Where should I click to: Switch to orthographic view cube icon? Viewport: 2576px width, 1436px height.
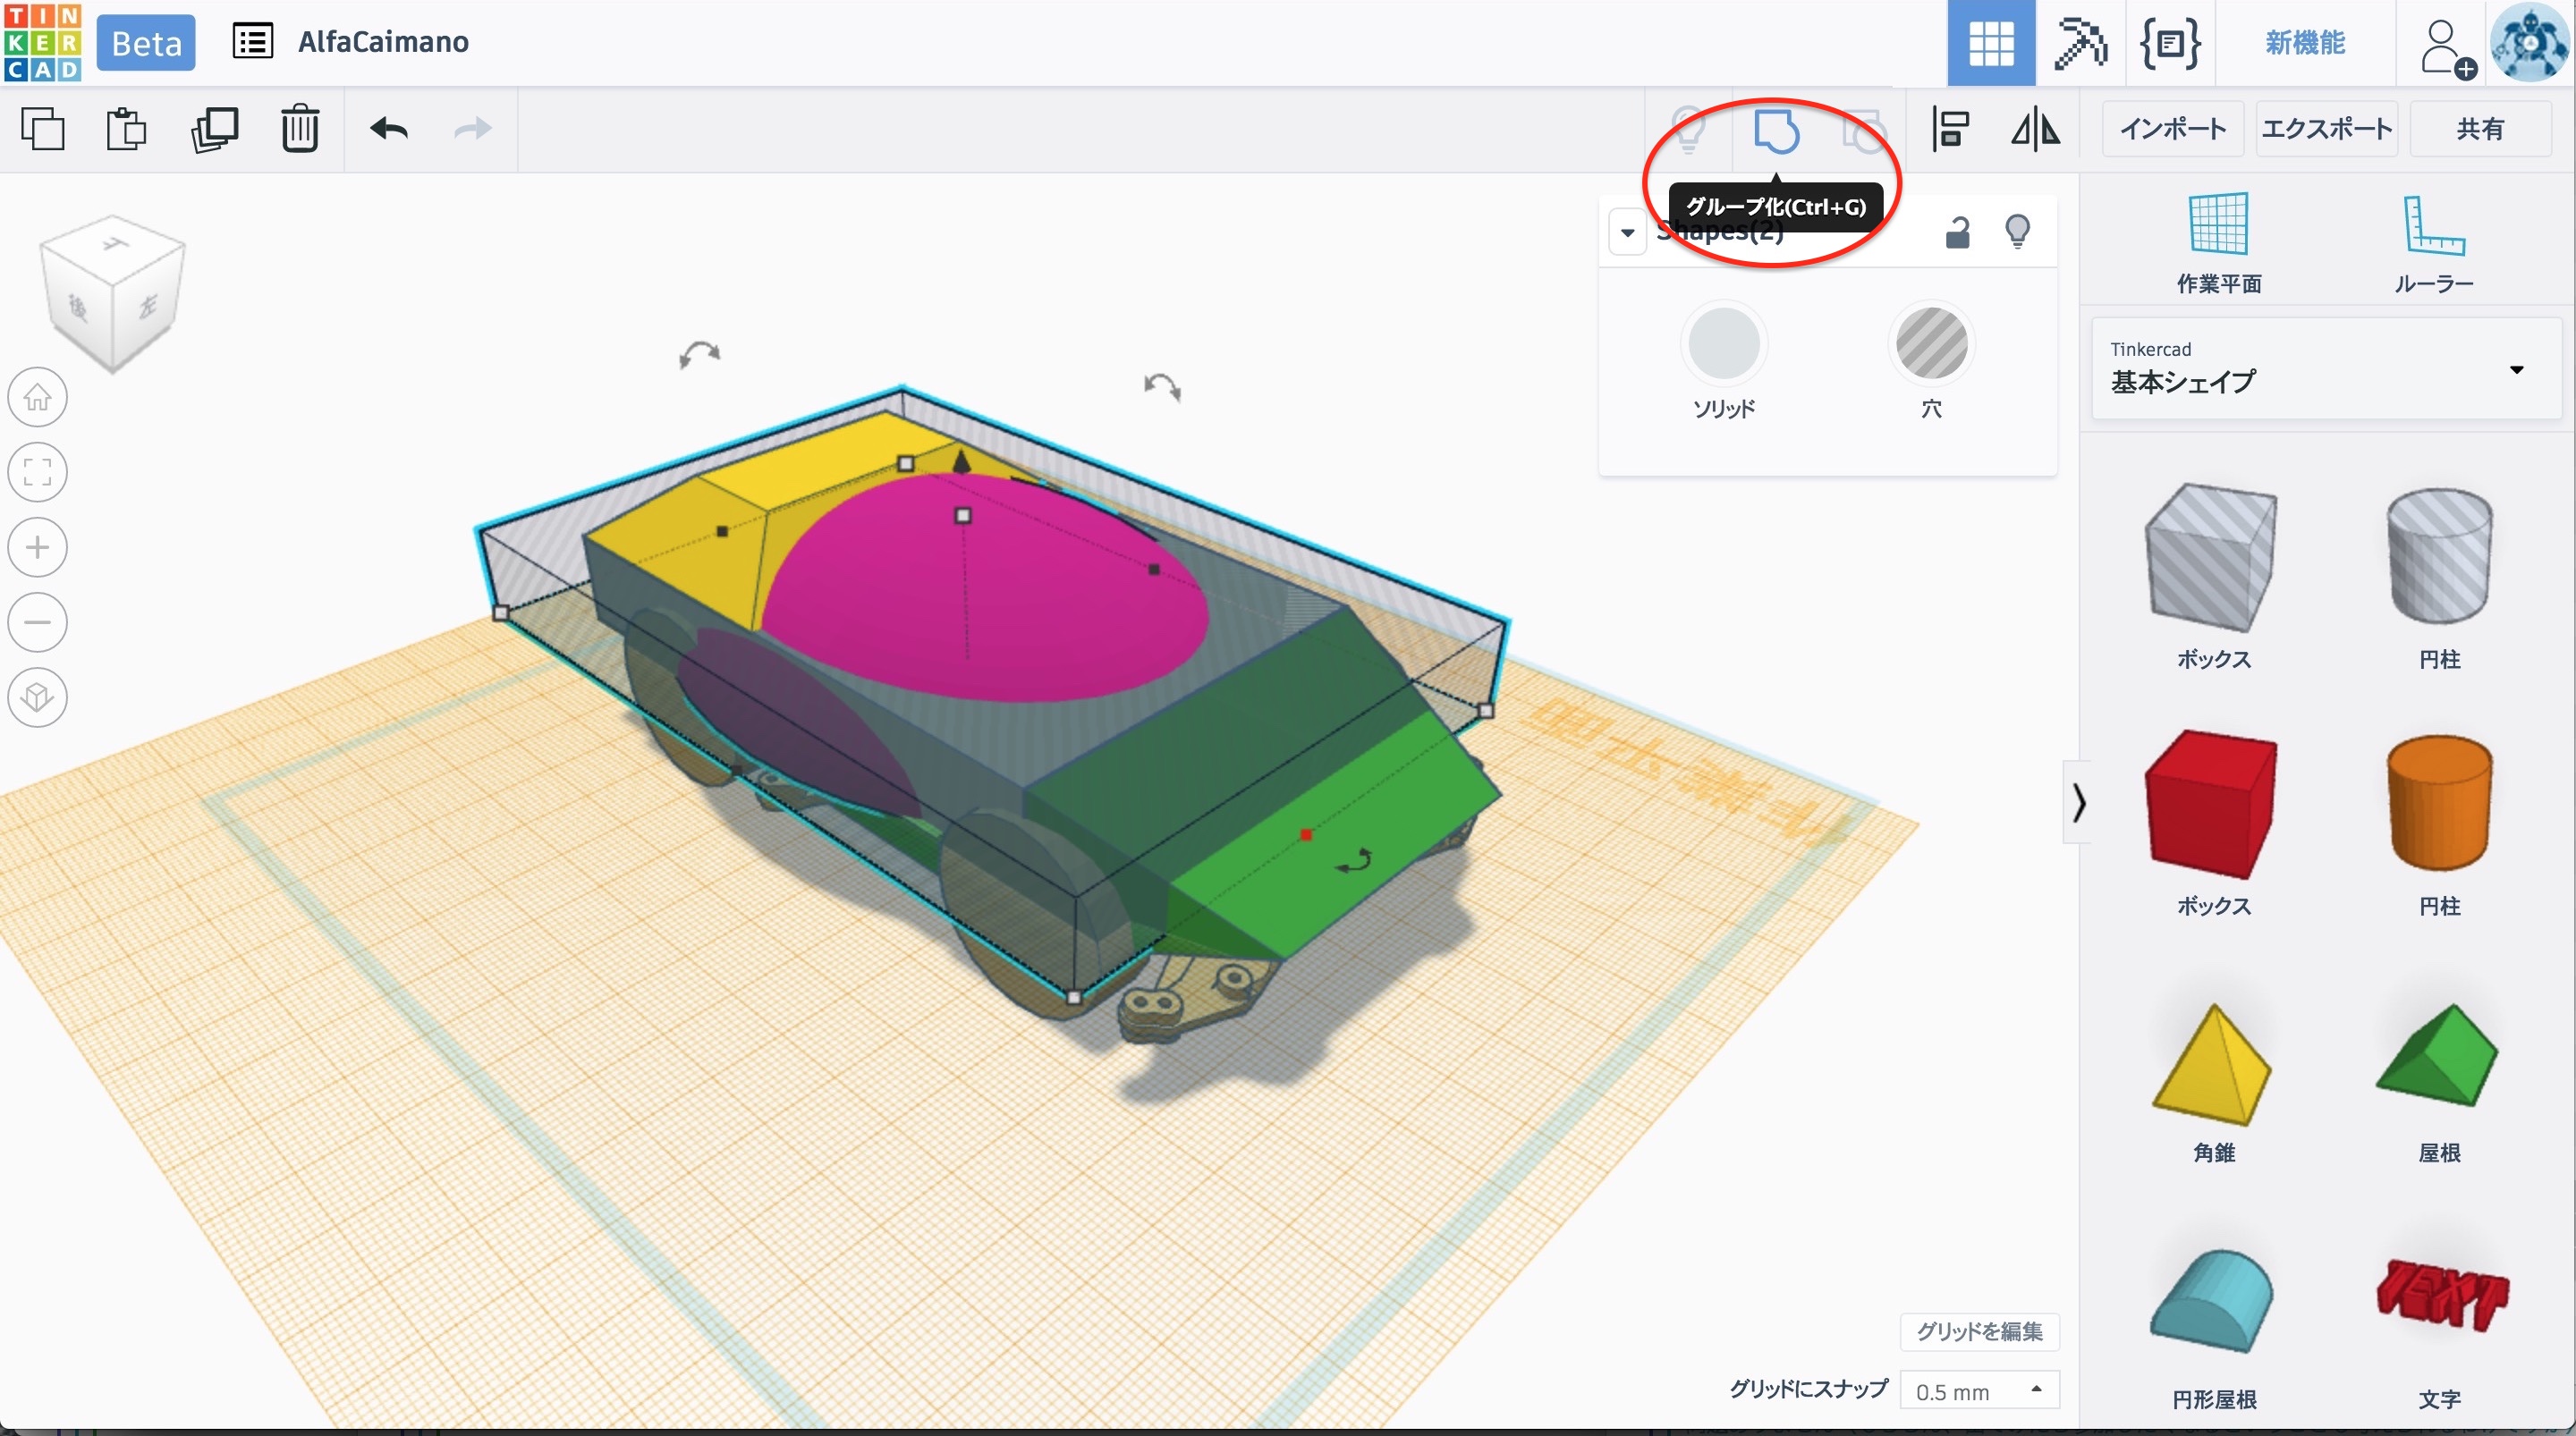click(x=38, y=697)
